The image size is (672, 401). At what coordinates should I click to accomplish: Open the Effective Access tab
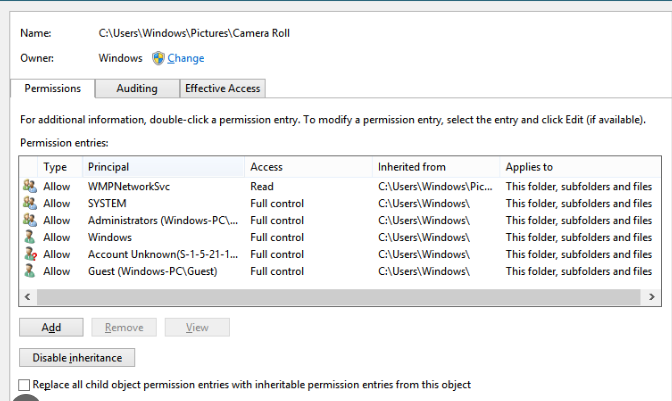pyautogui.click(x=222, y=88)
